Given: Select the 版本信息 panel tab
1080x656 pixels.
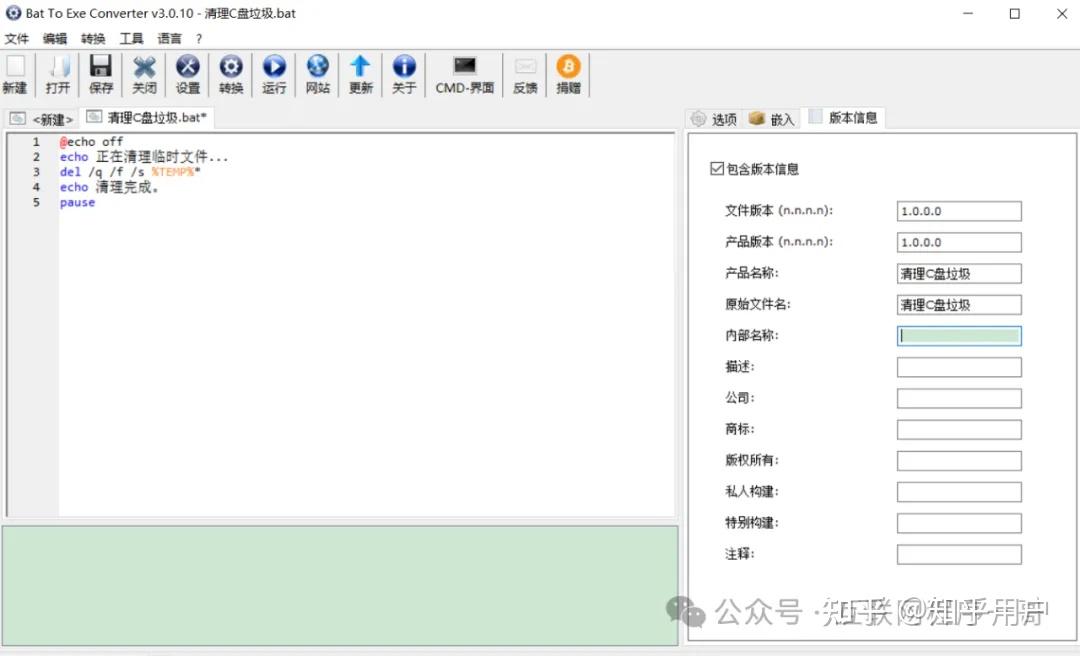Looking at the screenshot, I should 843,118.
